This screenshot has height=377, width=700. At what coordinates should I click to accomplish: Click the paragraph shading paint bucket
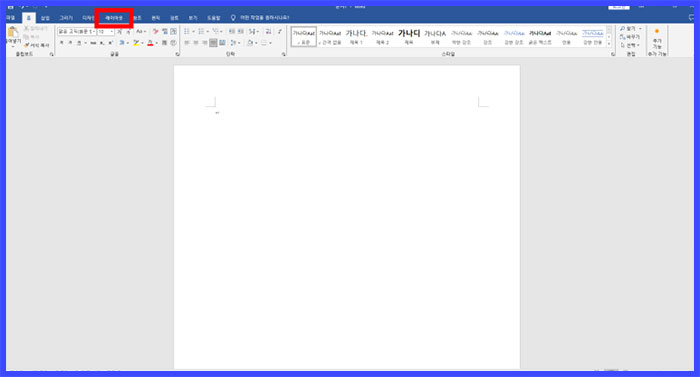pyautogui.click(x=250, y=43)
